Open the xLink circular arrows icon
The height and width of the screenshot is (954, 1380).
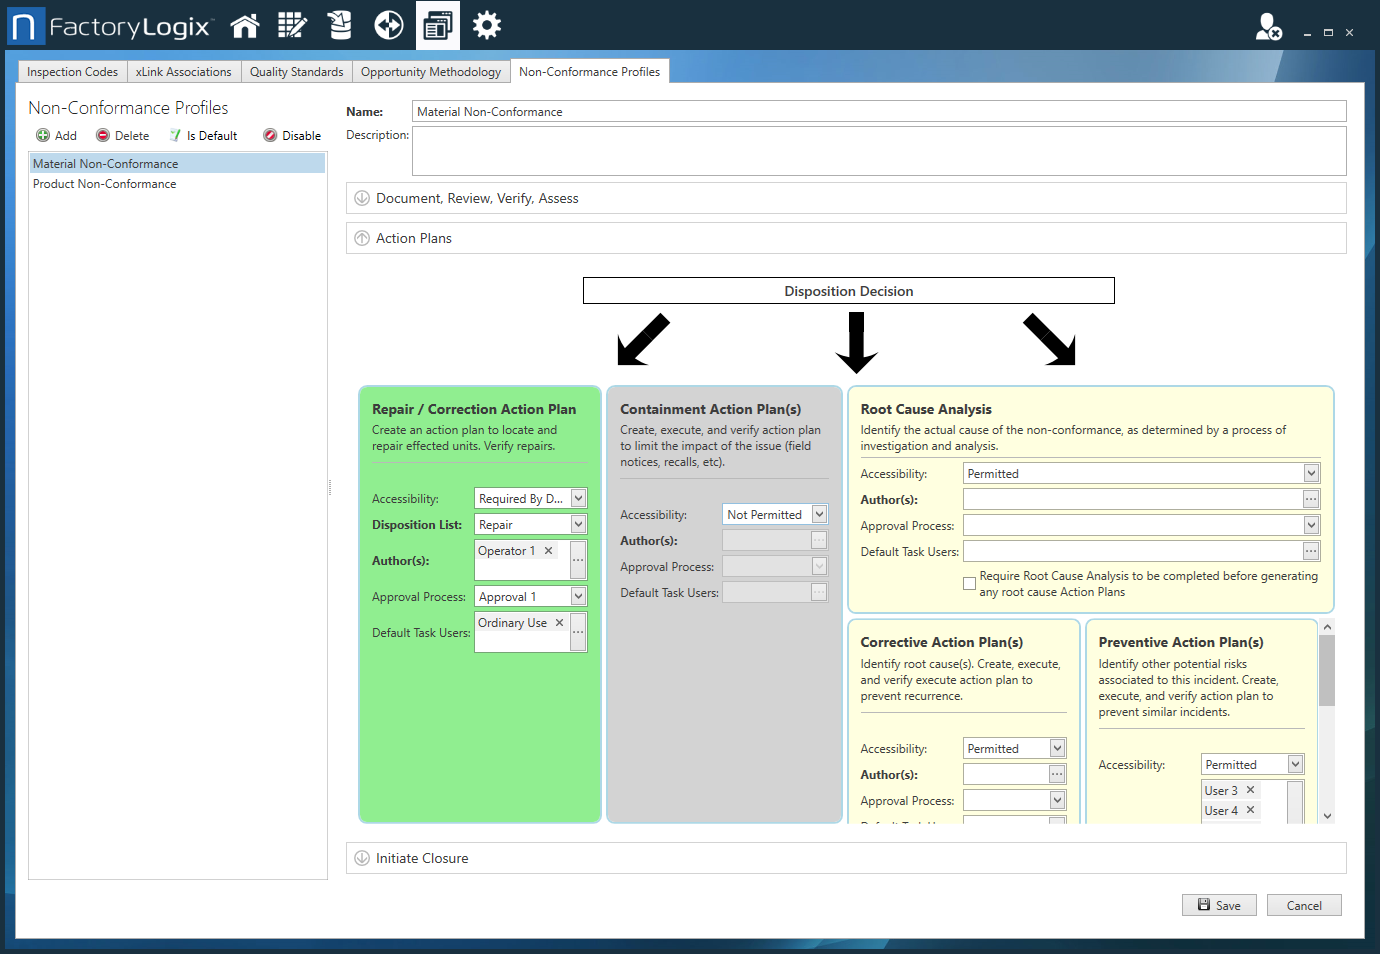(x=389, y=25)
